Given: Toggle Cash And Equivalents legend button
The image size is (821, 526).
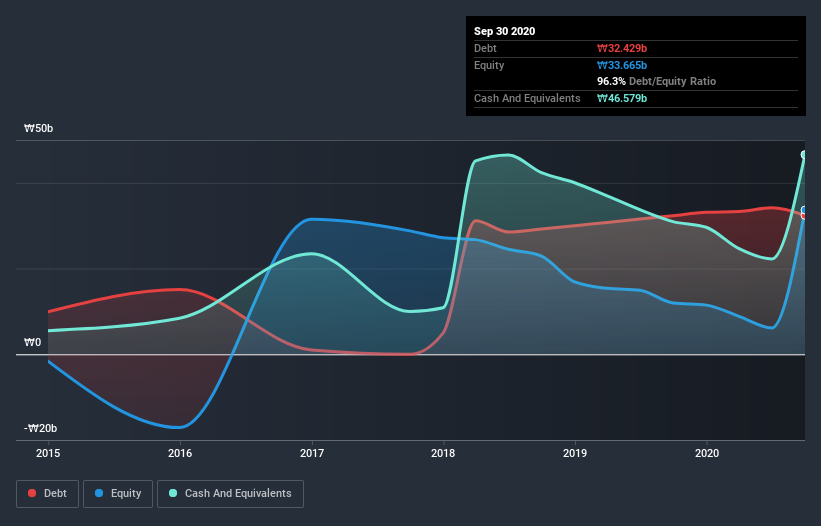Looking at the screenshot, I should pyautogui.click(x=230, y=494).
